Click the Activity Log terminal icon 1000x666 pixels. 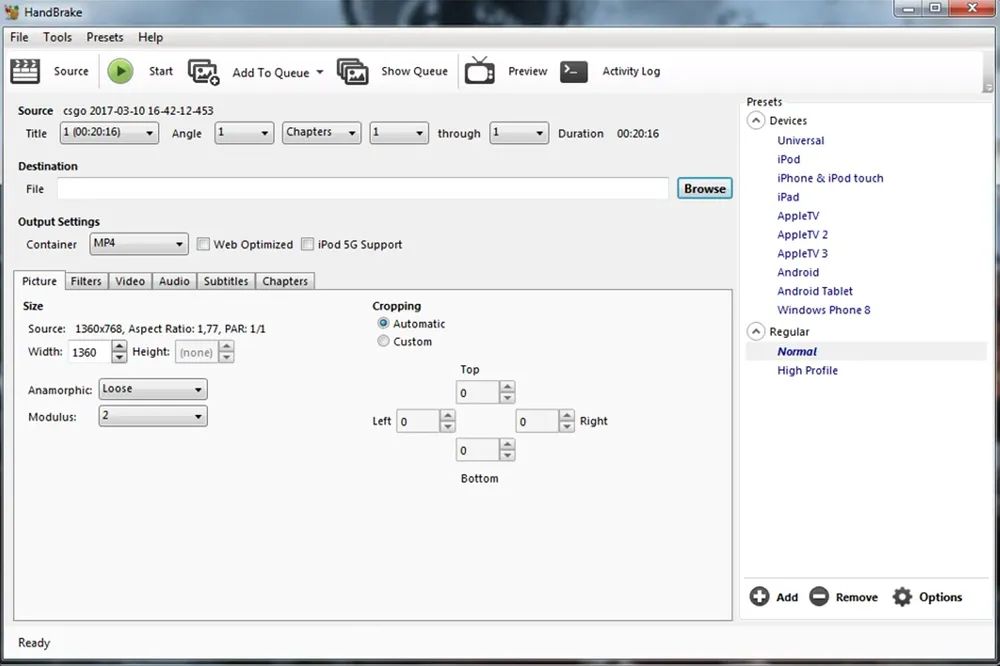(x=574, y=71)
